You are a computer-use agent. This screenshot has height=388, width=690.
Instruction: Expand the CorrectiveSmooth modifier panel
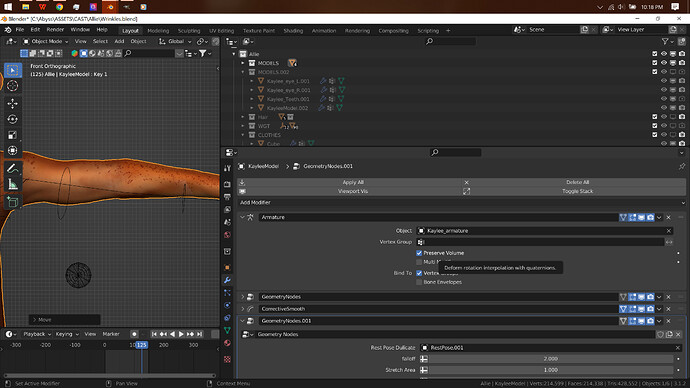pyautogui.click(x=242, y=309)
